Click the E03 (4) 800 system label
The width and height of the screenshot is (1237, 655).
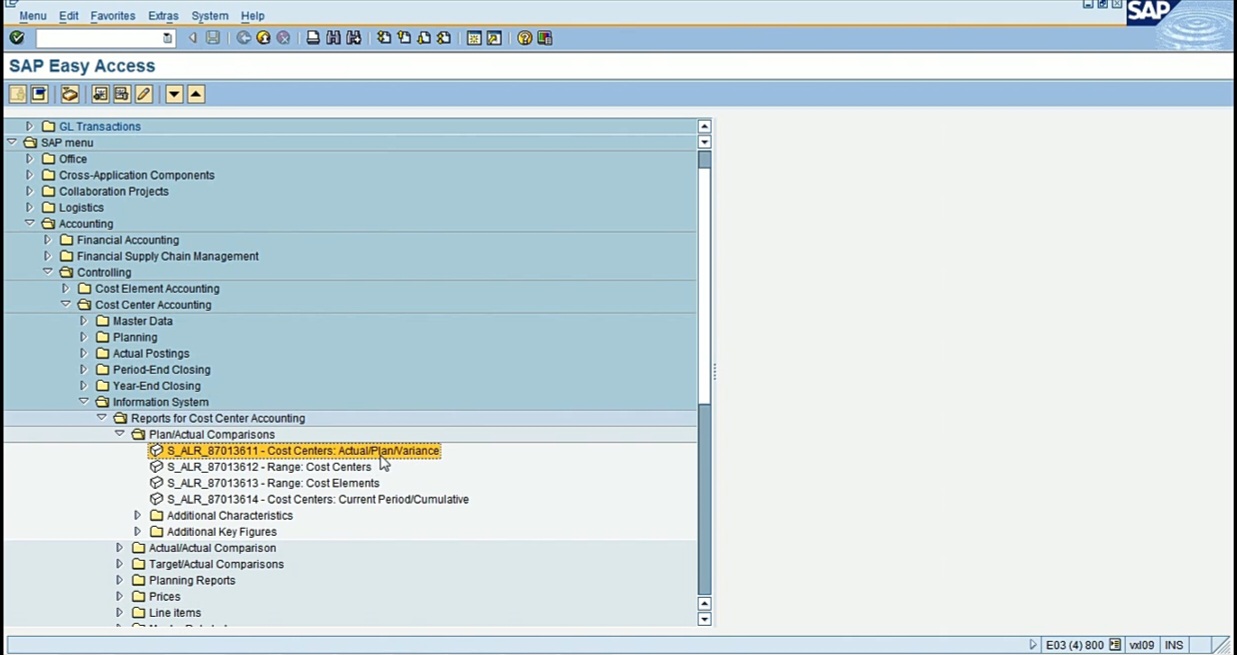[x=1075, y=645]
